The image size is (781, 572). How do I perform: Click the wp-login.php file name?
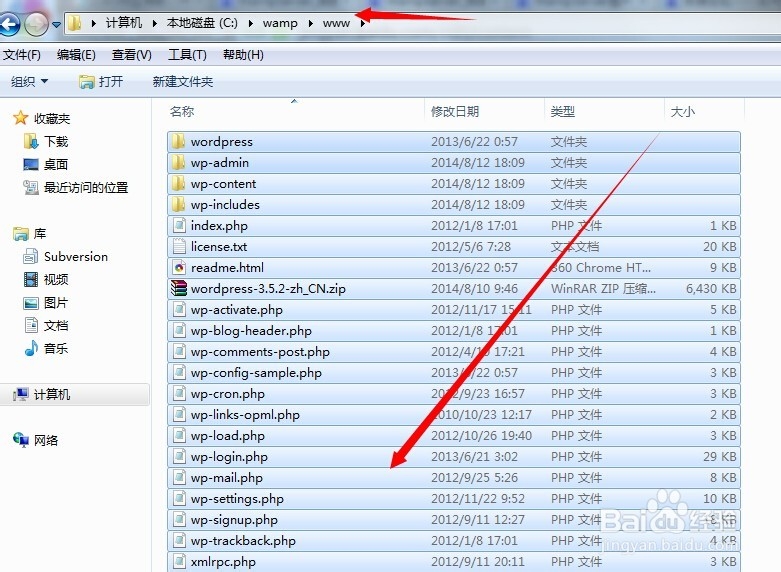coord(229,457)
